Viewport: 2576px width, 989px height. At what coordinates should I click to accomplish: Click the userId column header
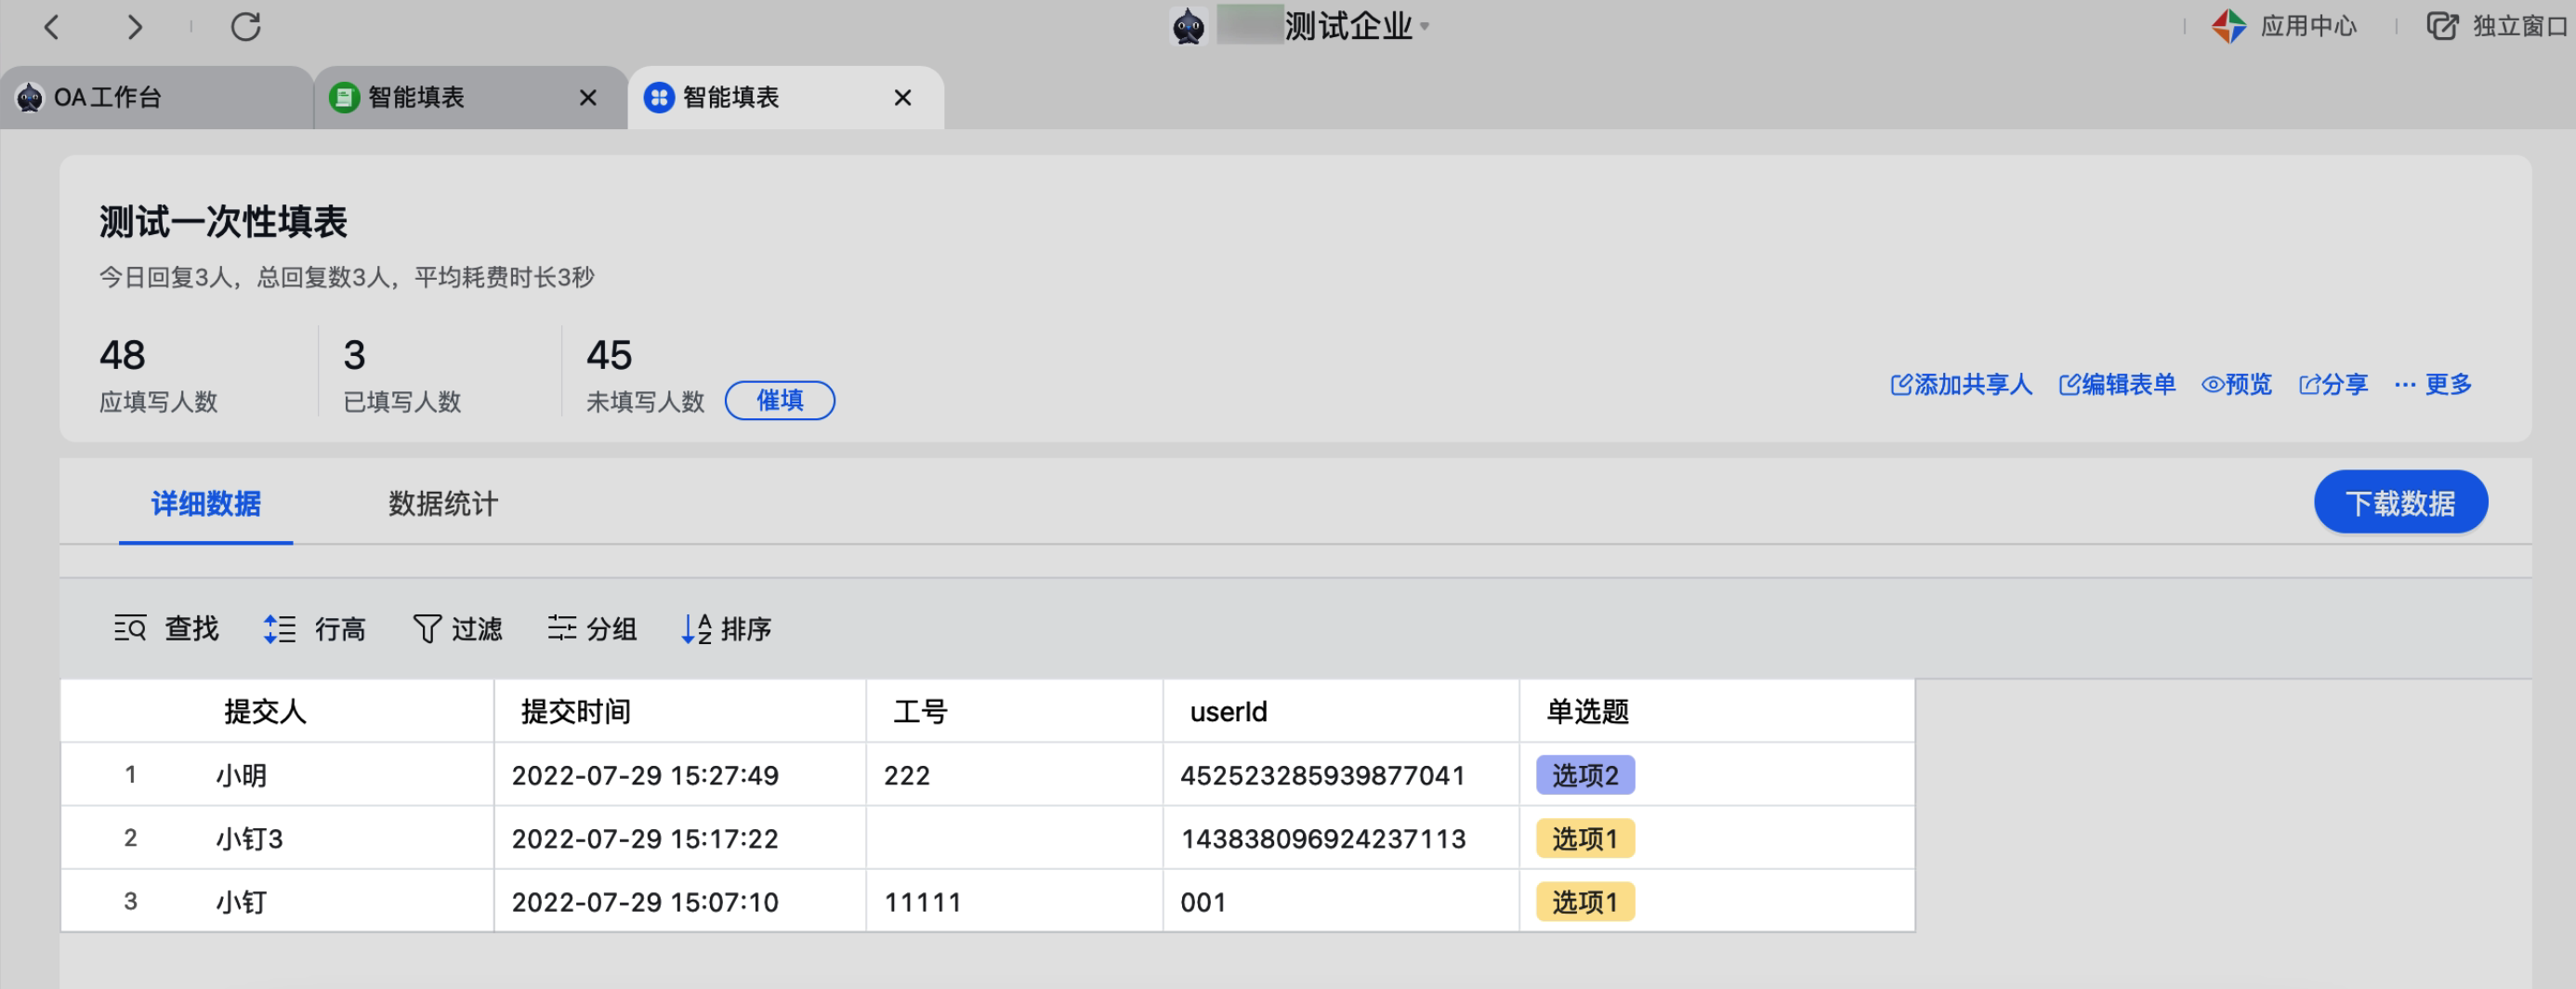click(x=1341, y=711)
